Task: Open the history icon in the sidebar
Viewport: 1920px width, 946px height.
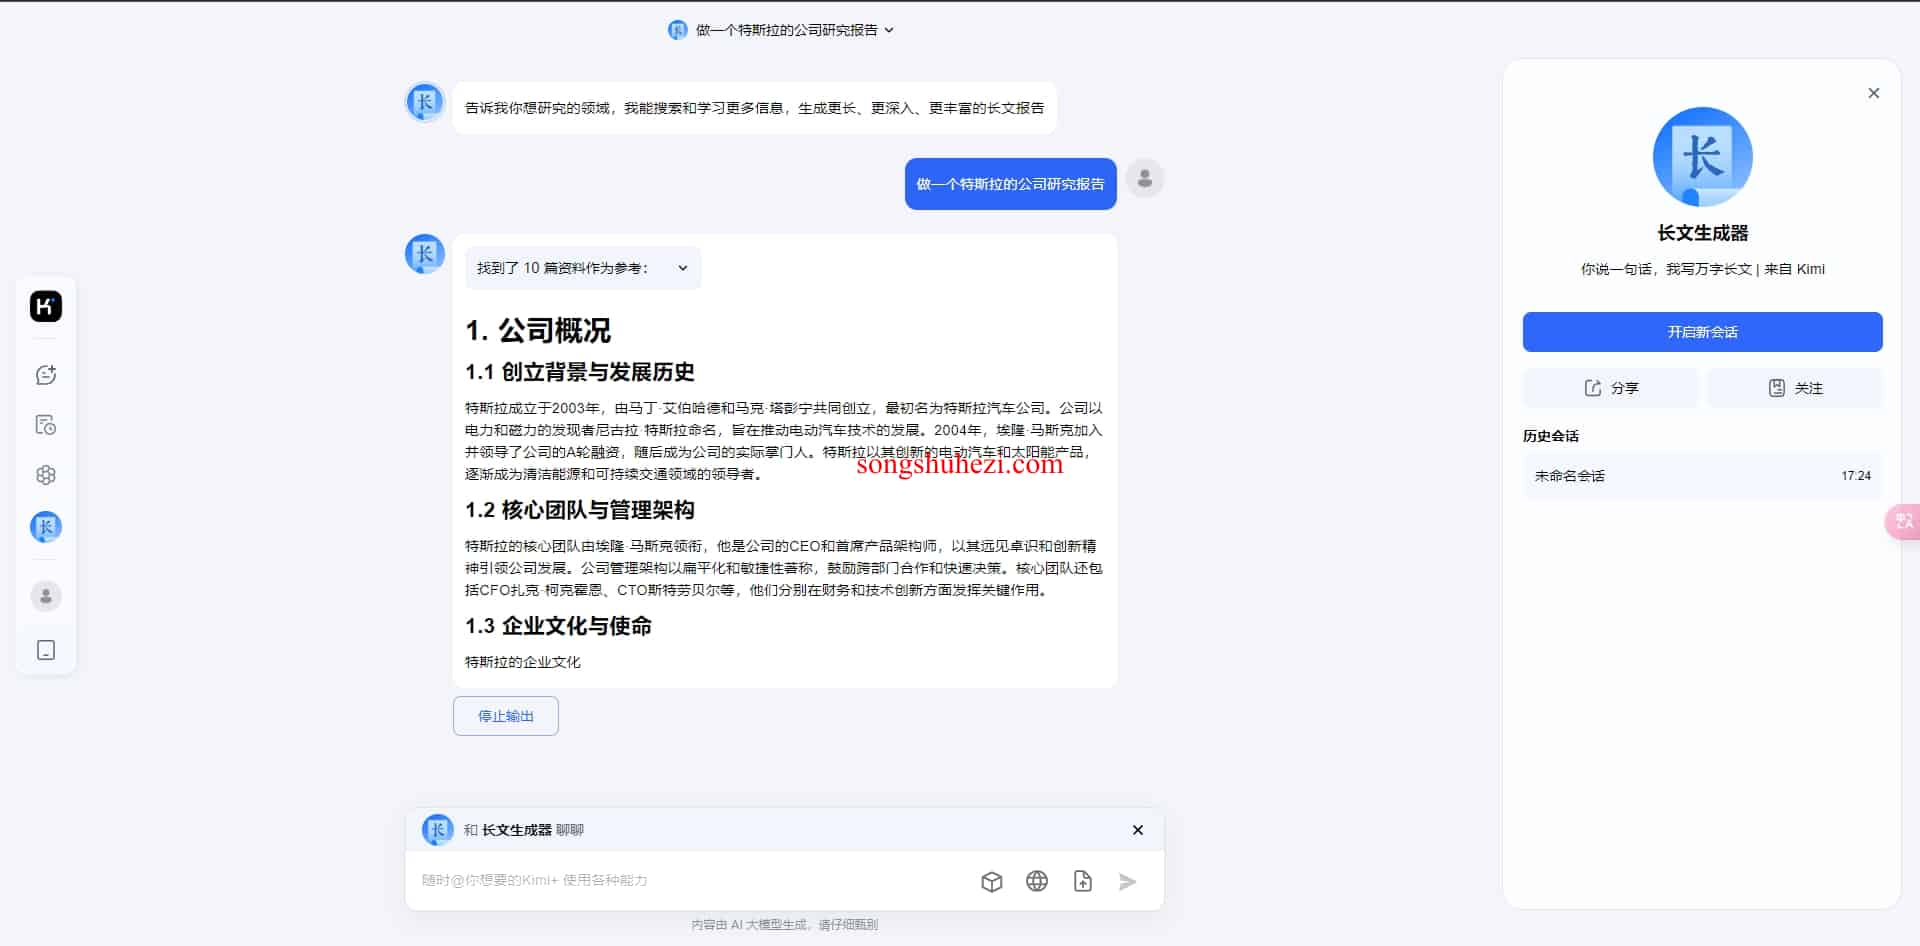Action: (x=46, y=425)
